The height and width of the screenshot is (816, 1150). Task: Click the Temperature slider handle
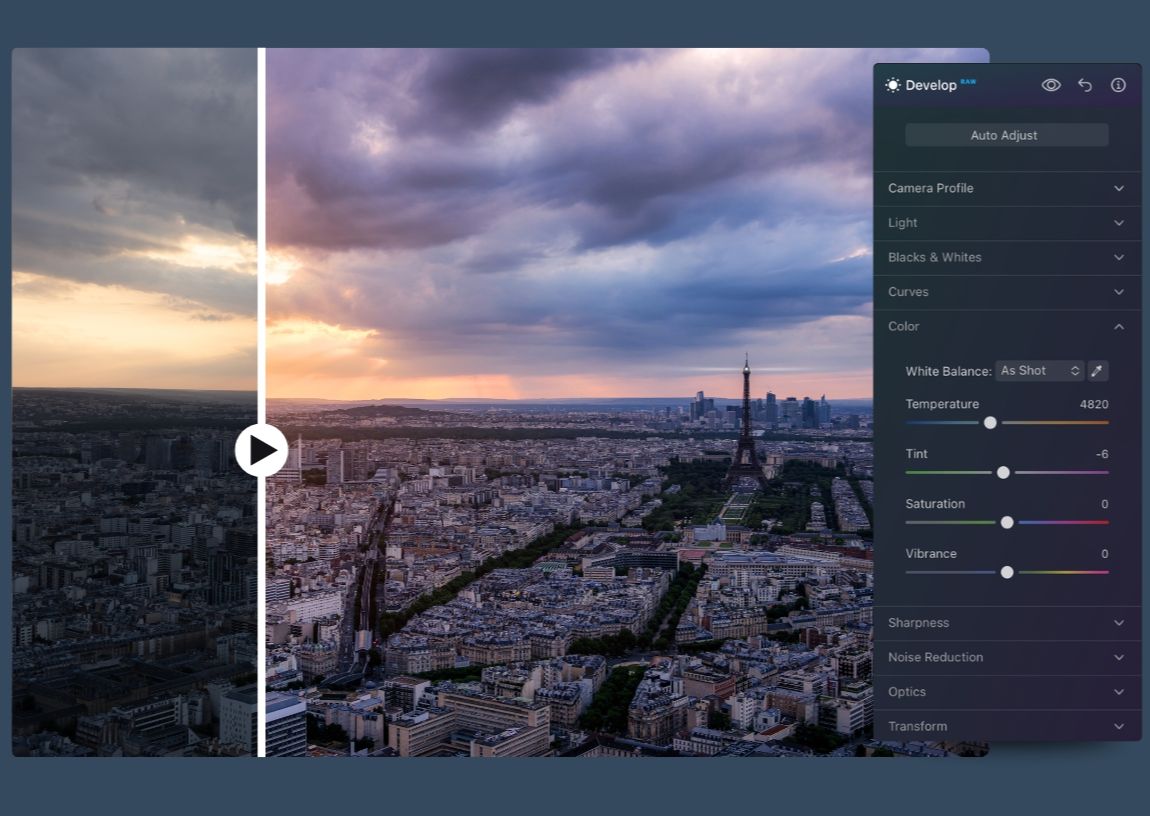pos(990,423)
